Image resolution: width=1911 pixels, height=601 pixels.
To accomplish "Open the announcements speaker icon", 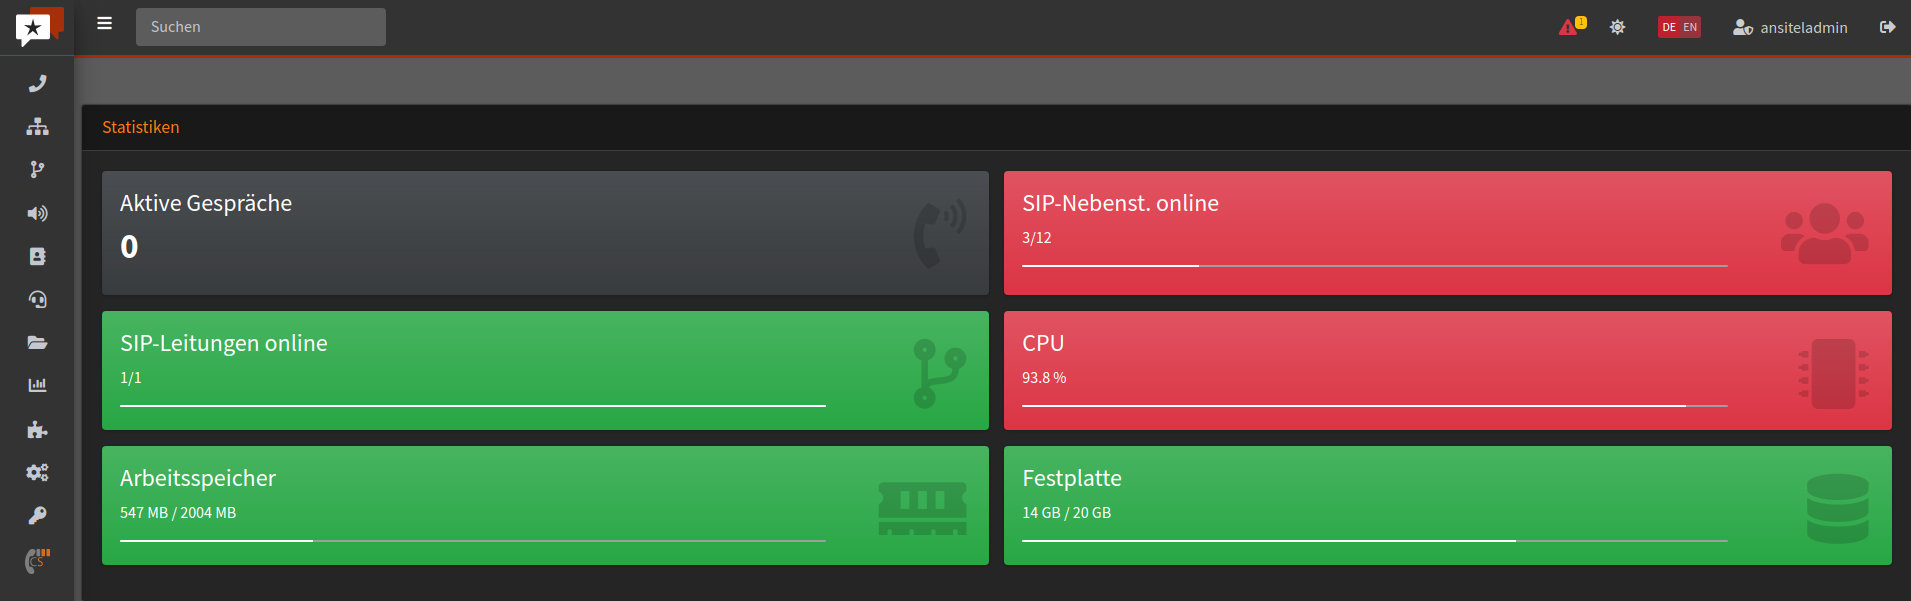I will pyautogui.click(x=37, y=213).
